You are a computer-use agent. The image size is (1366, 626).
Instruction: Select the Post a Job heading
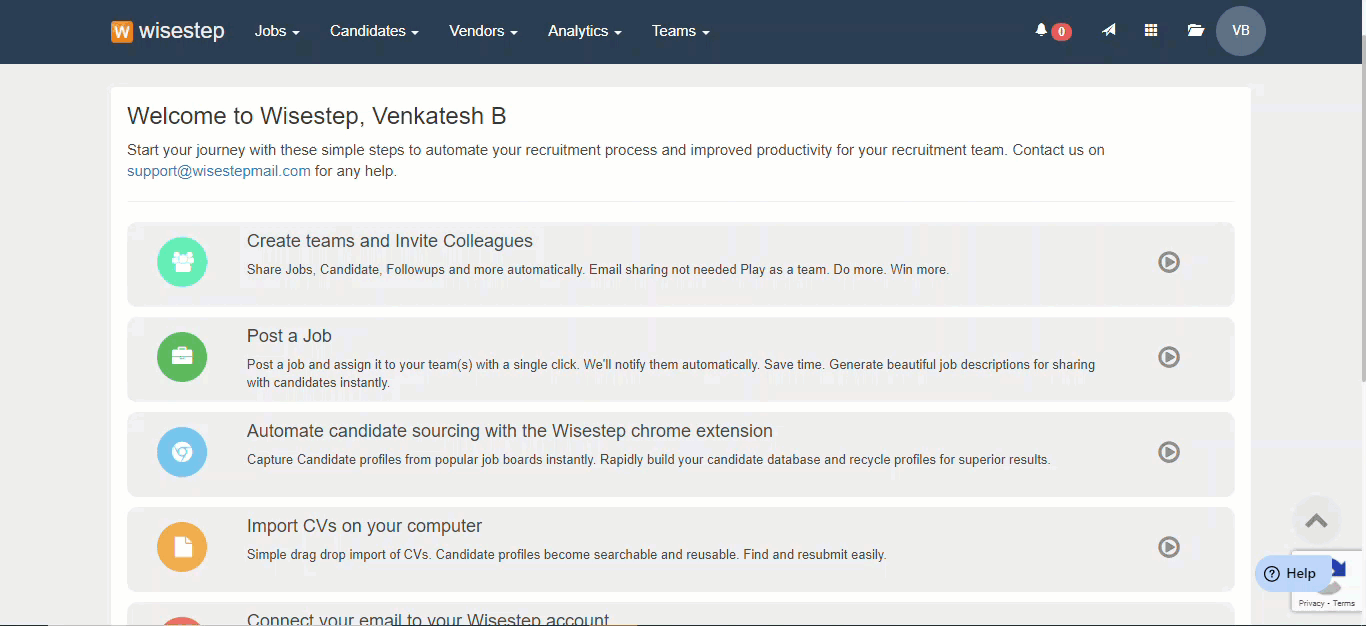[289, 336]
